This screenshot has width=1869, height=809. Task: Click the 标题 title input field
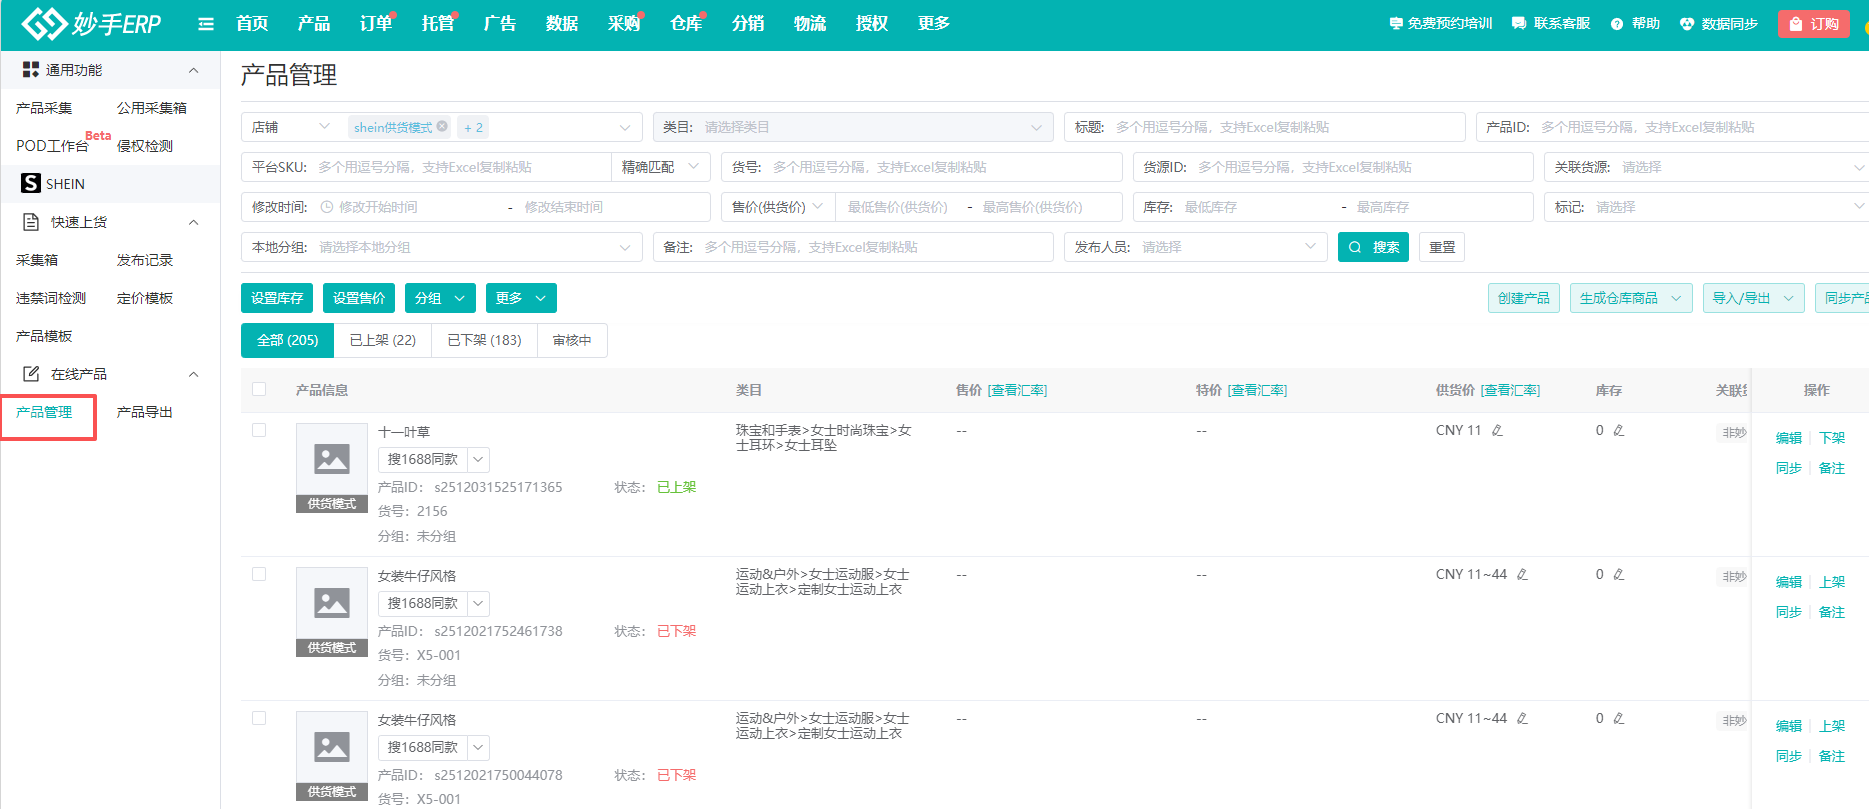[1285, 127]
